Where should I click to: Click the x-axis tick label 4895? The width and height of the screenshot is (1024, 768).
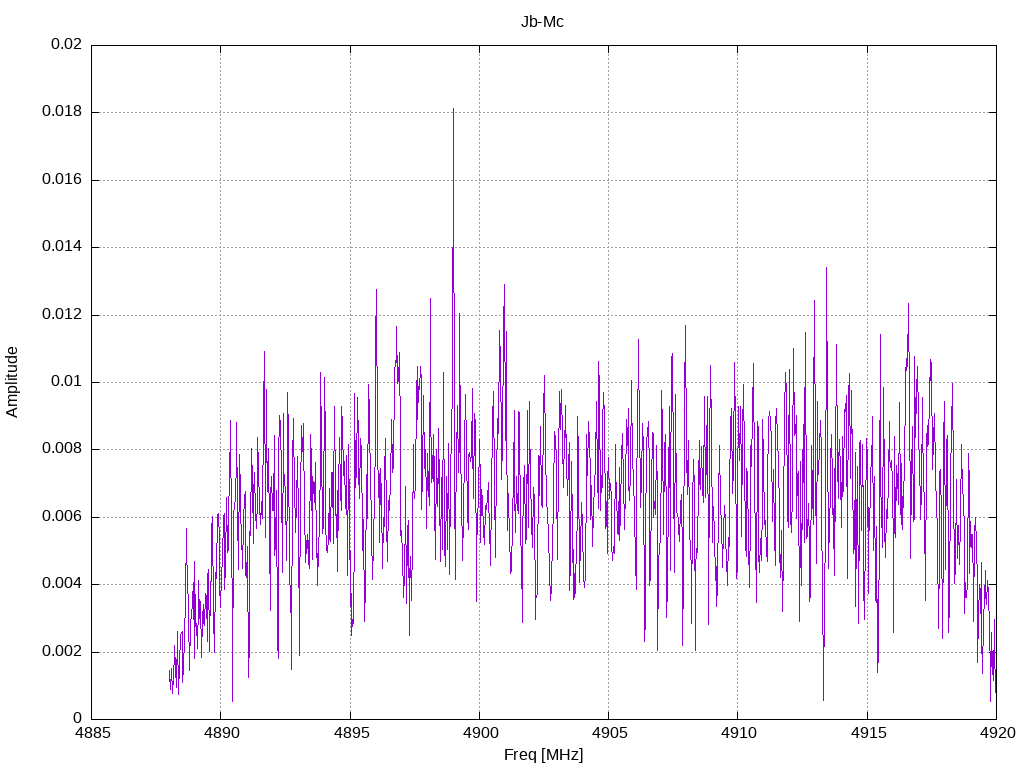351,733
